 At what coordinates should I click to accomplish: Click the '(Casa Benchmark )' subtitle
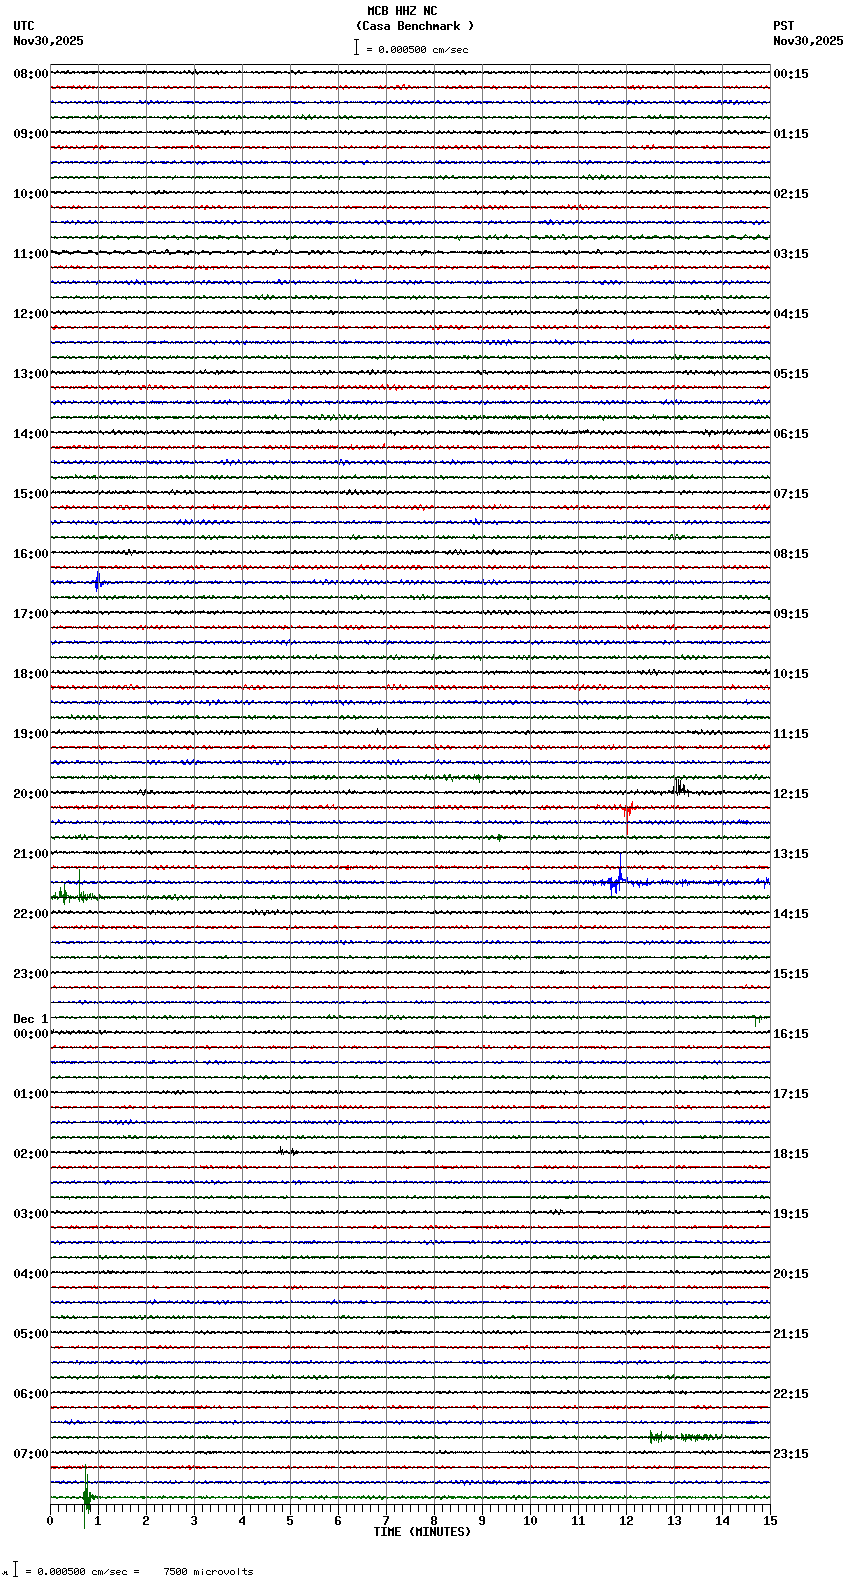point(415,26)
